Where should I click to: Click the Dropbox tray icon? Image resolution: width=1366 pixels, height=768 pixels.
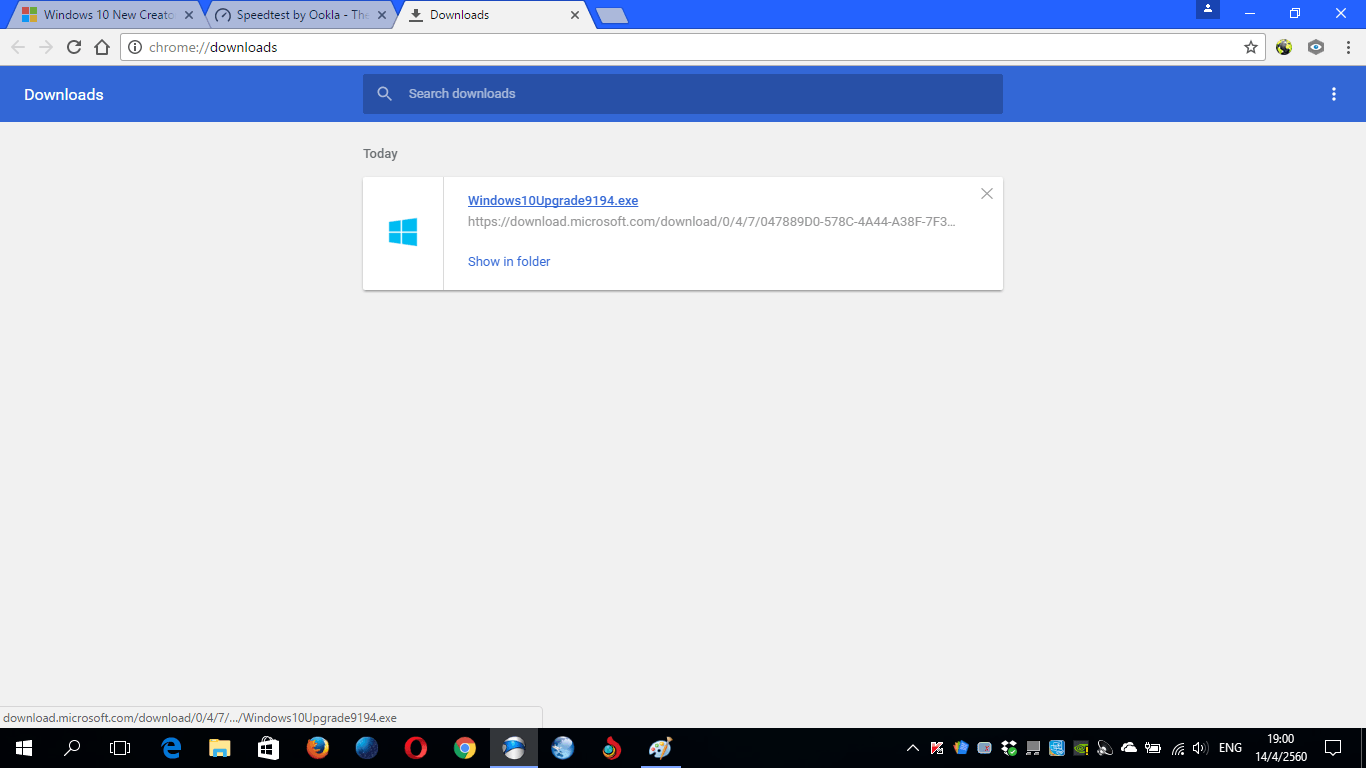pyautogui.click(x=1009, y=748)
